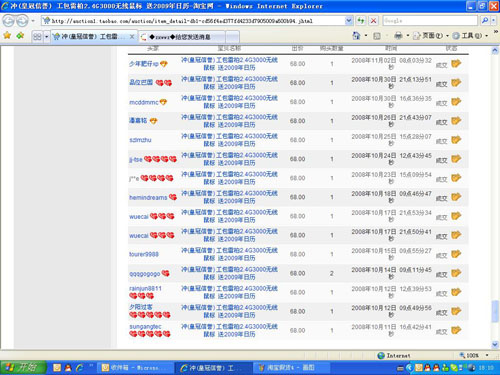Expand hidden system tray icons arrow
This screenshot has height=375, width=500.
[409, 368]
